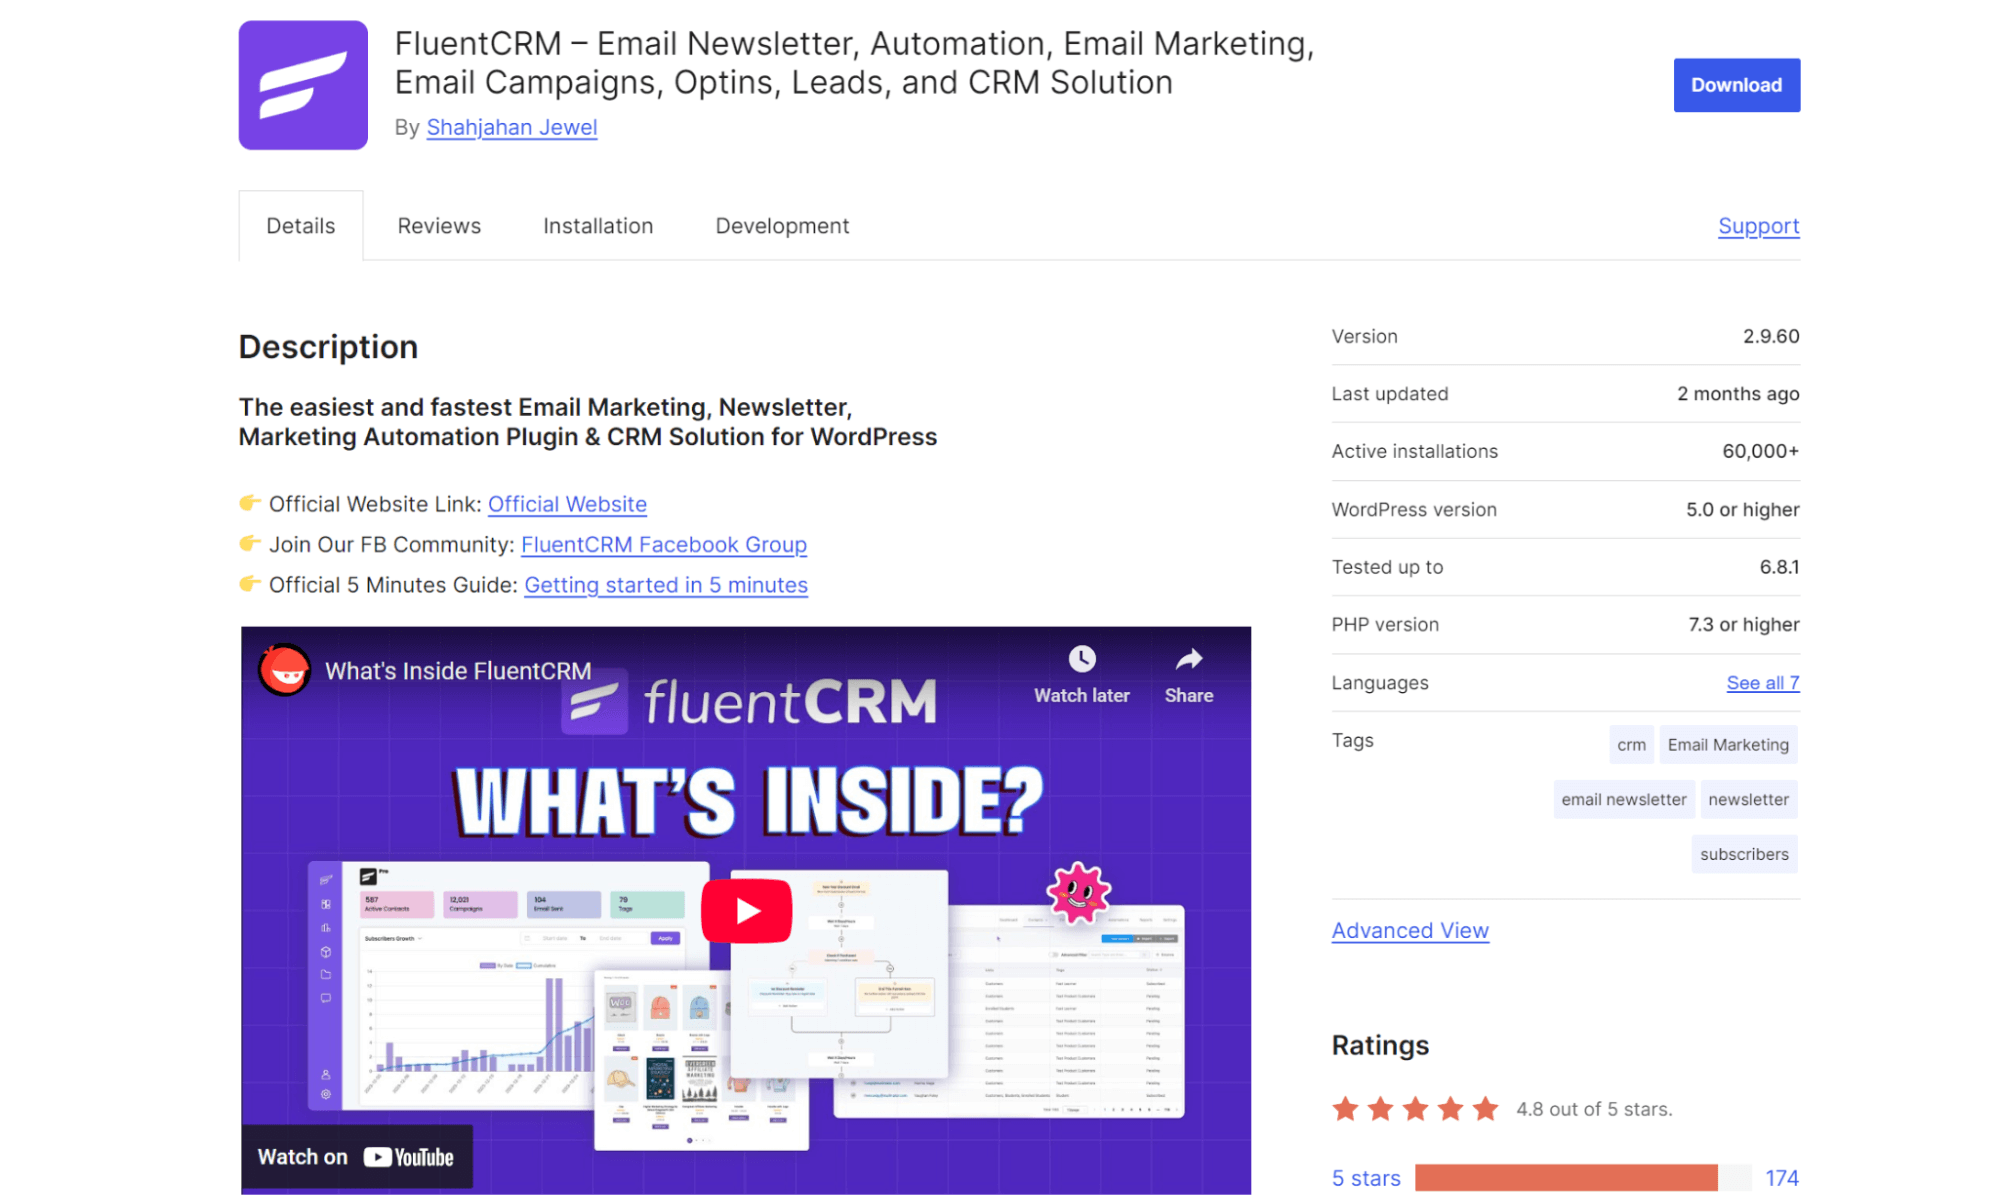The height and width of the screenshot is (1200, 1999).
Task: Select the crm tag
Action: (1631, 745)
